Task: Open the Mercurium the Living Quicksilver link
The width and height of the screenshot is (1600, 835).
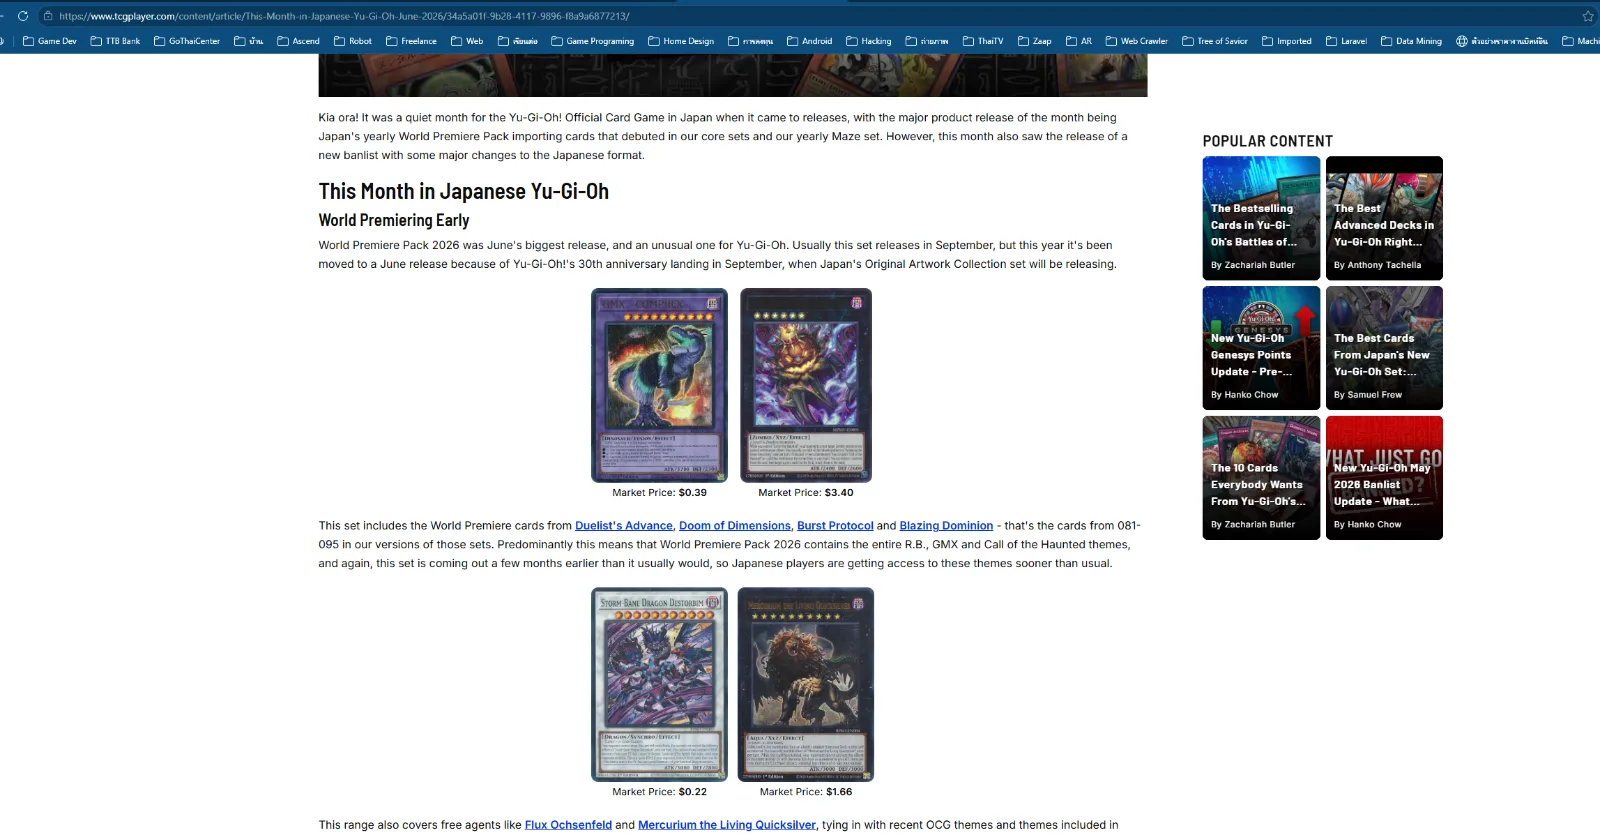Action: click(x=727, y=825)
